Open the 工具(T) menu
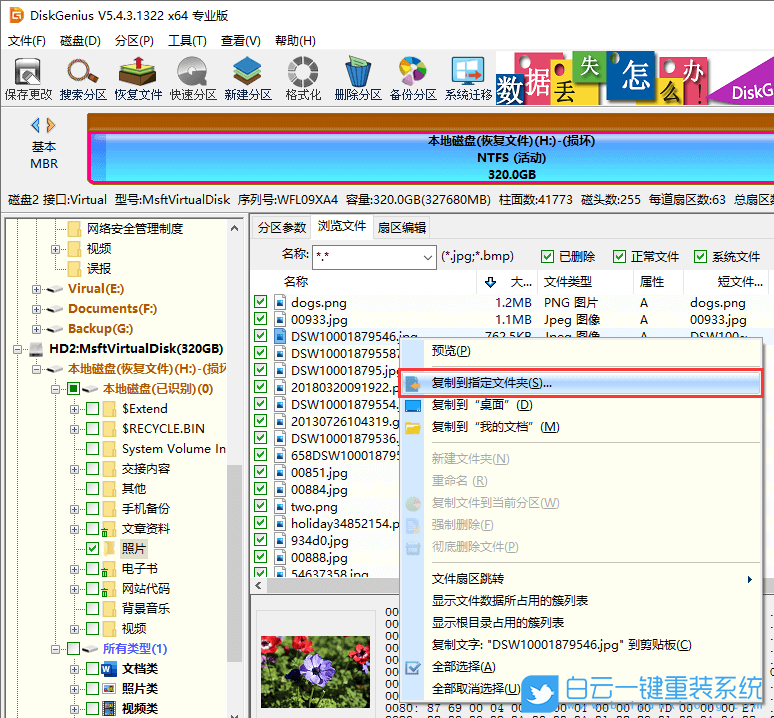774x718 pixels. click(x=187, y=41)
